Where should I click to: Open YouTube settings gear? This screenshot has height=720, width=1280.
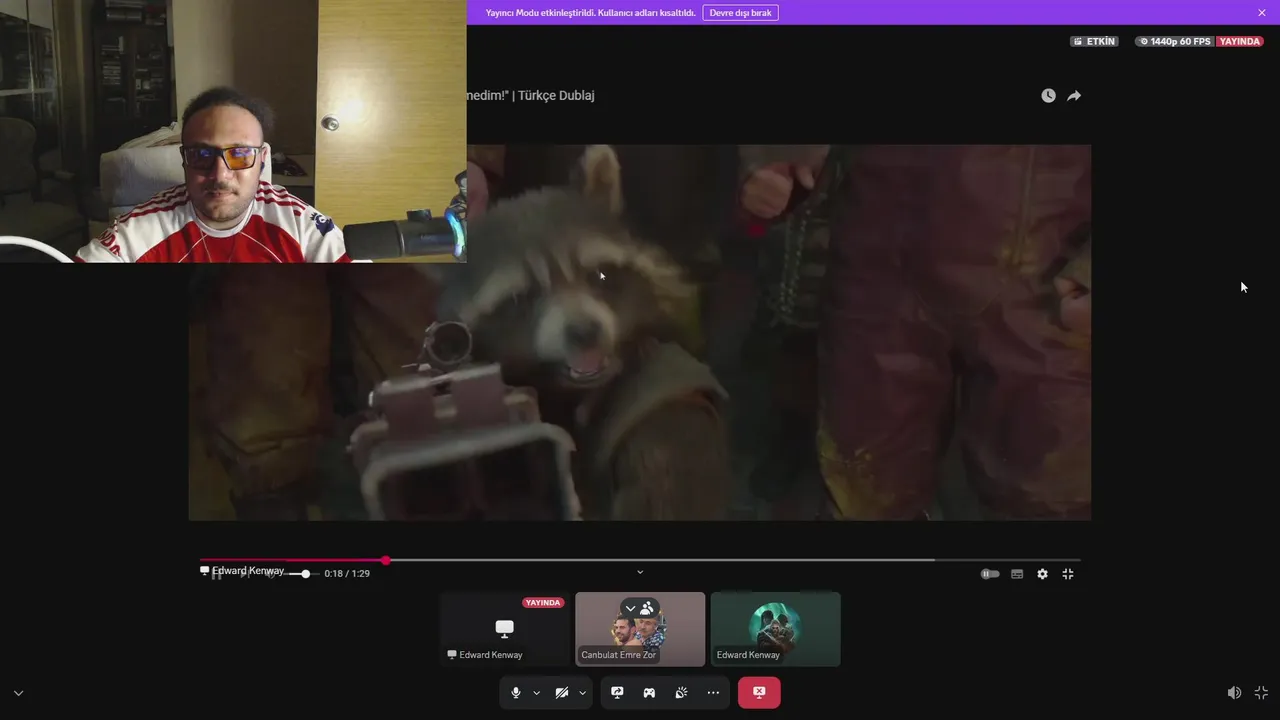point(1042,574)
